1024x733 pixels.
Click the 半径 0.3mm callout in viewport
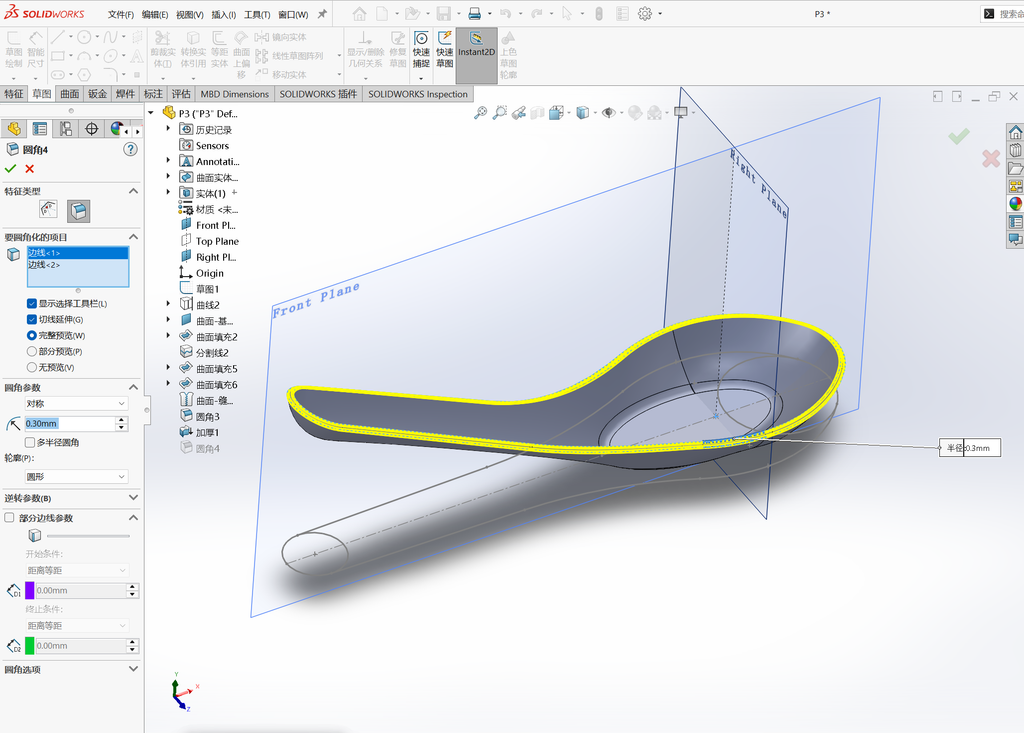969,448
